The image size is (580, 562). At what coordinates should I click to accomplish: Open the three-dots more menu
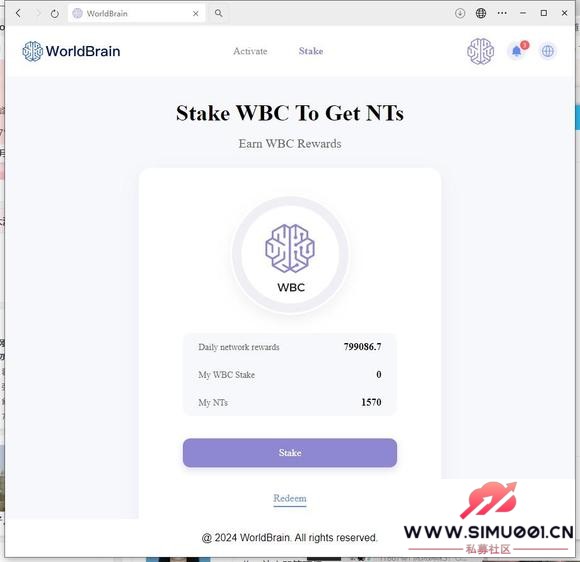pyautogui.click(x=502, y=13)
